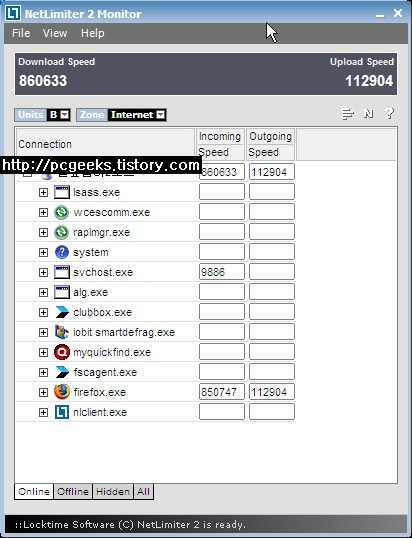Click the svchost.exe window icon

click(62, 272)
